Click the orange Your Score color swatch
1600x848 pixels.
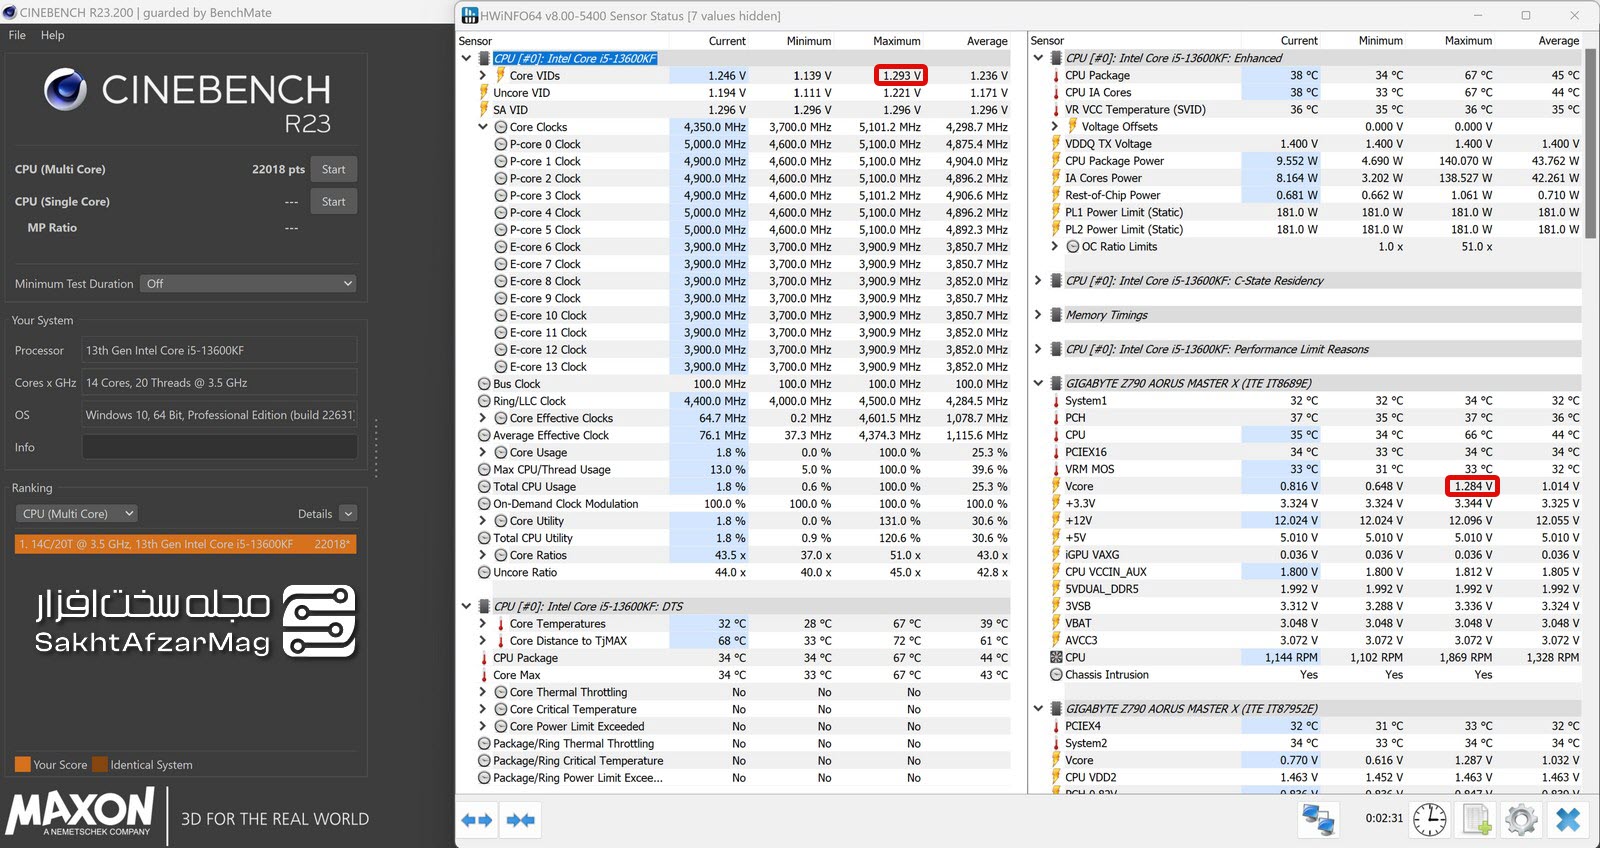pyautogui.click(x=22, y=765)
